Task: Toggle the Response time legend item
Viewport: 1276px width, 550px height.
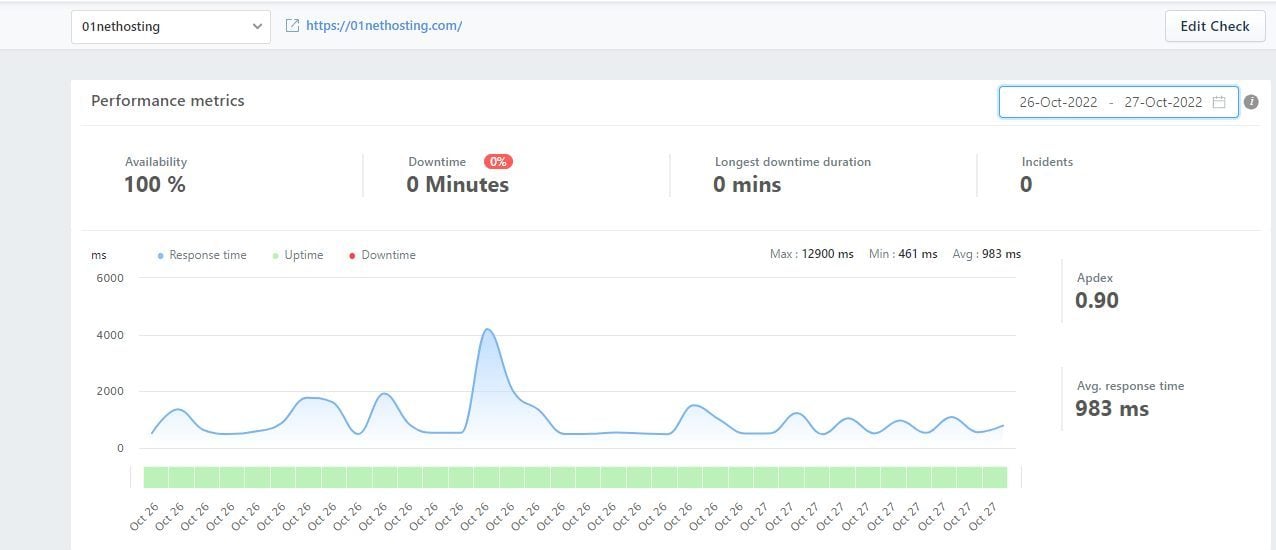Action: pos(202,255)
